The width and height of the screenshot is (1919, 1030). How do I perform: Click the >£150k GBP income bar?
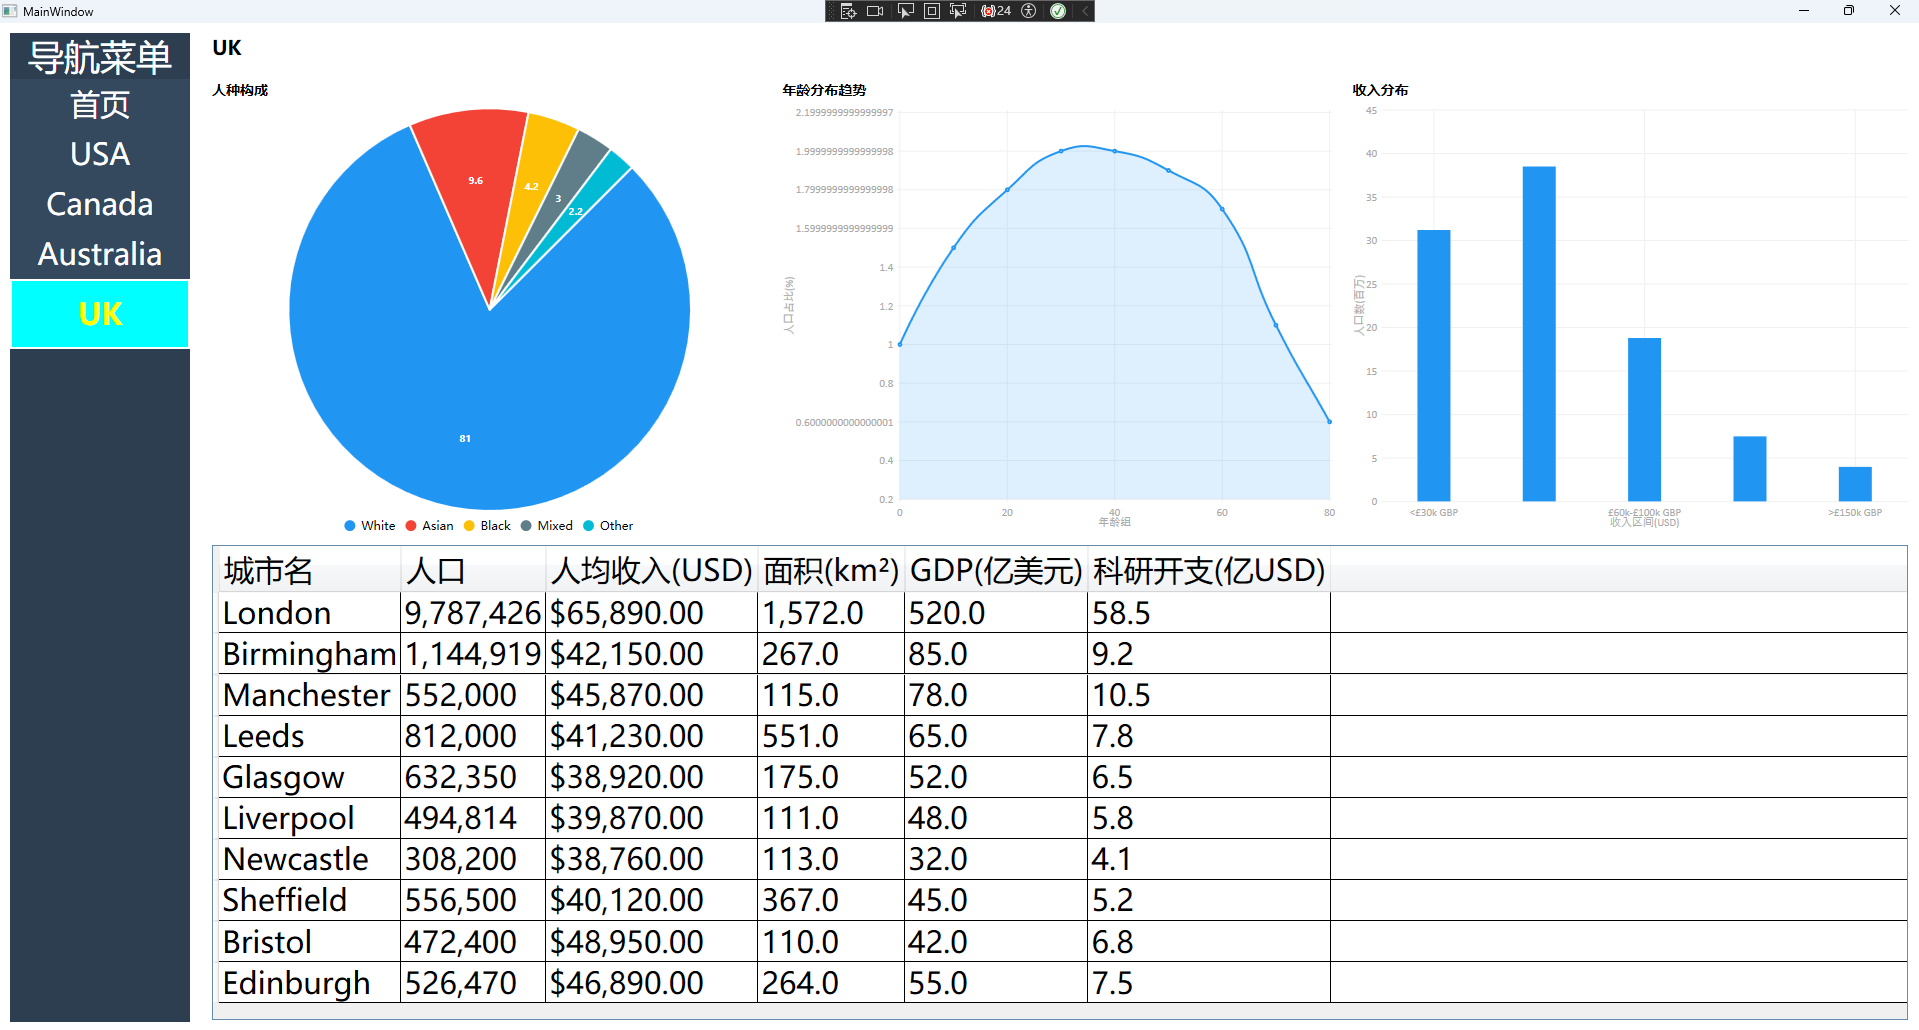tap(1855, 484)
